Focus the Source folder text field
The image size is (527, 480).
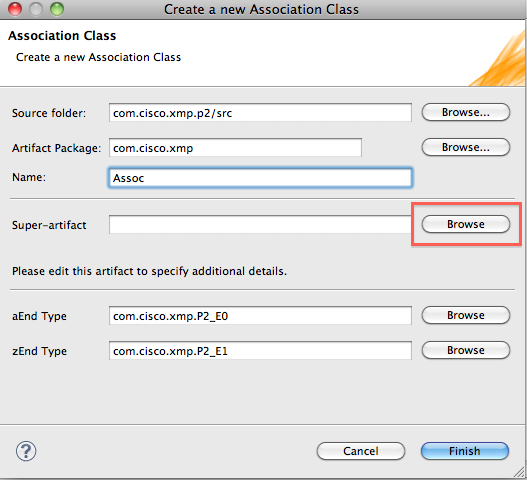click(260, 113)
